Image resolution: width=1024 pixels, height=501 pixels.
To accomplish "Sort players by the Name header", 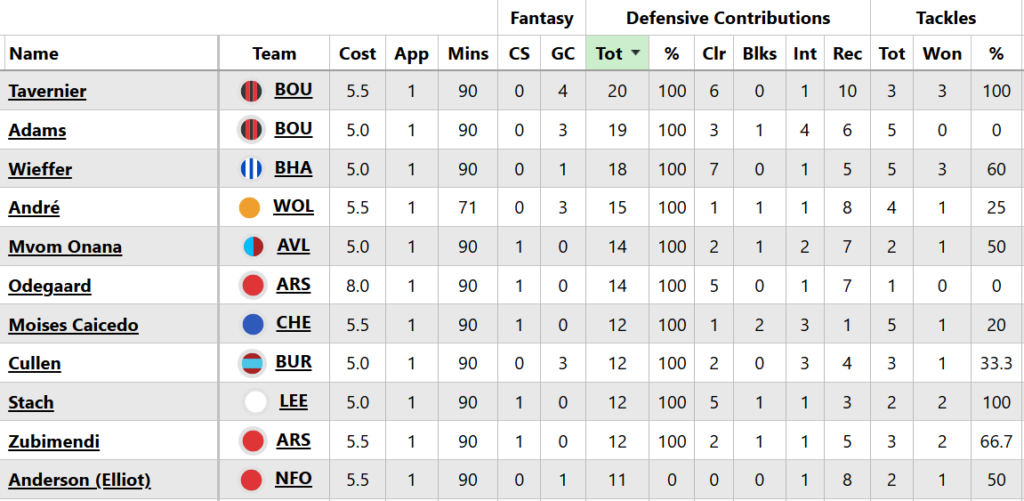I will point(34,54).
